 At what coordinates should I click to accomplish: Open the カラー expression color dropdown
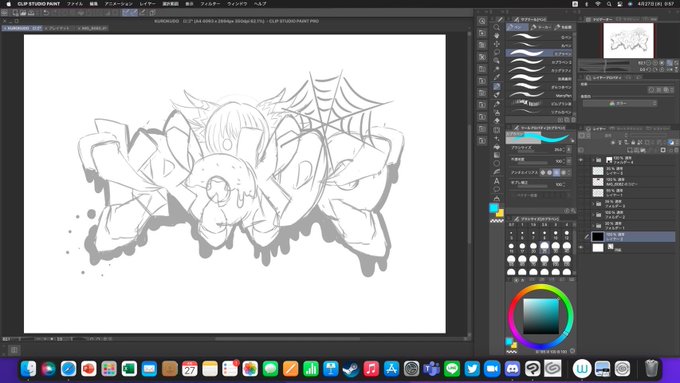(619, 103)
